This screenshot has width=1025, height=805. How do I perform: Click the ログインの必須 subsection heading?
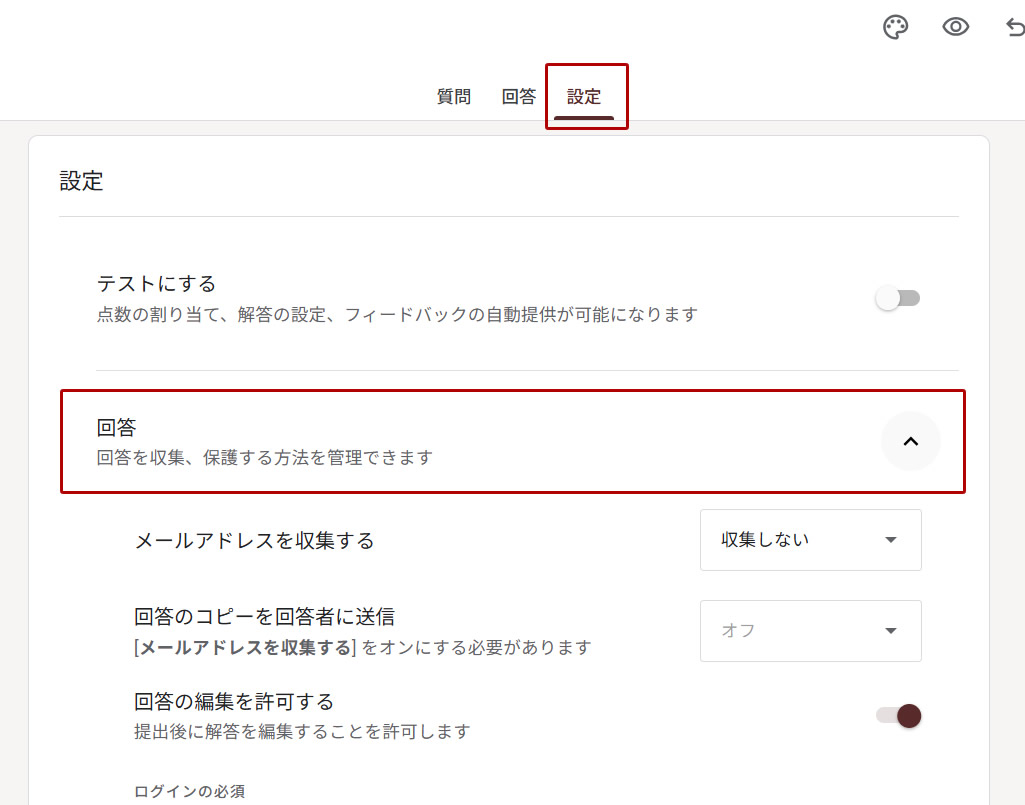(x=189, y=791)
